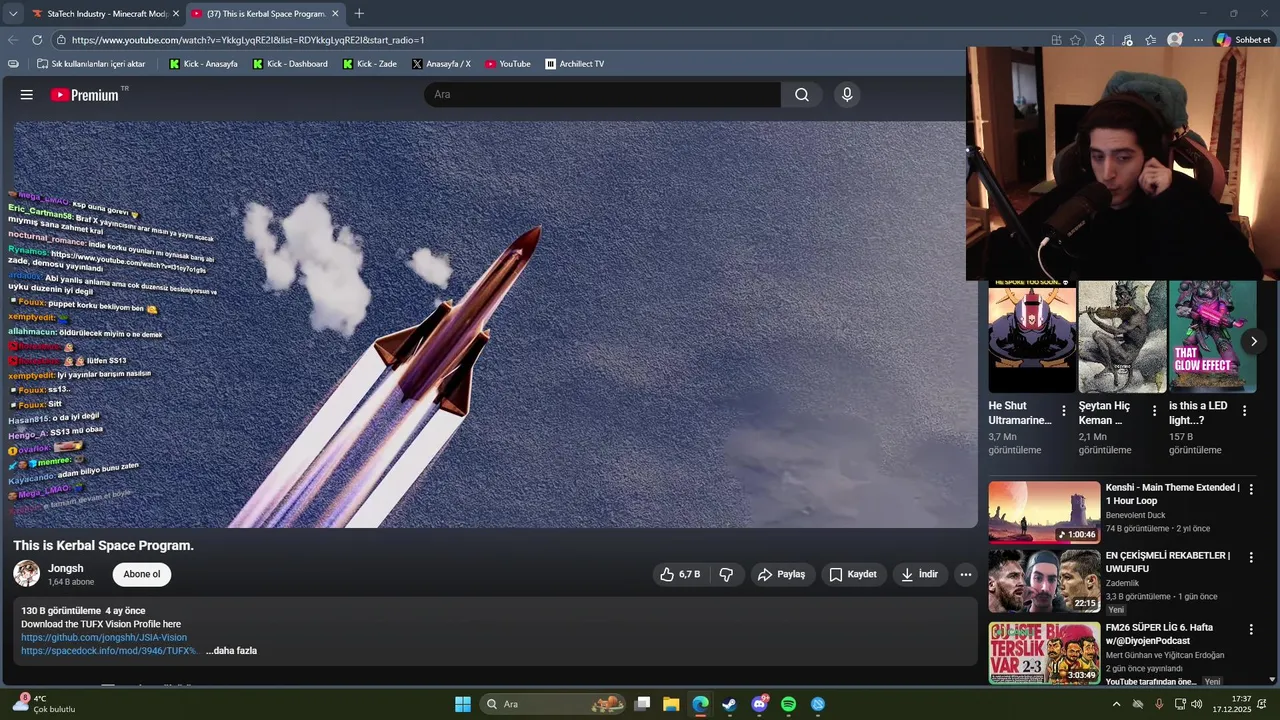Image resolution: width=1280 pixels, height=720 pixels.
Task: Advance shorts shelf with right chevron arrow
Action: [1254, 341]
